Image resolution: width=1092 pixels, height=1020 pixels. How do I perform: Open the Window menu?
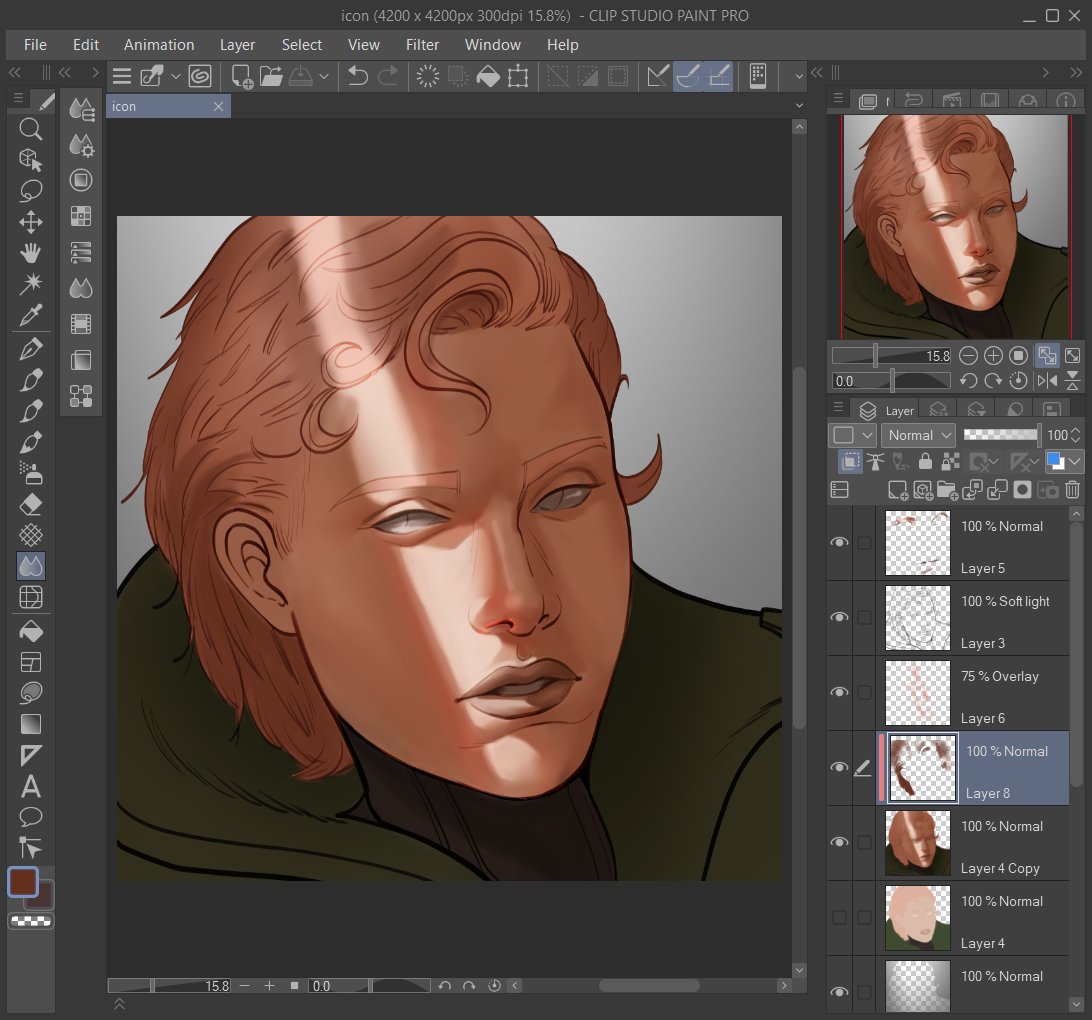(492, 45)
